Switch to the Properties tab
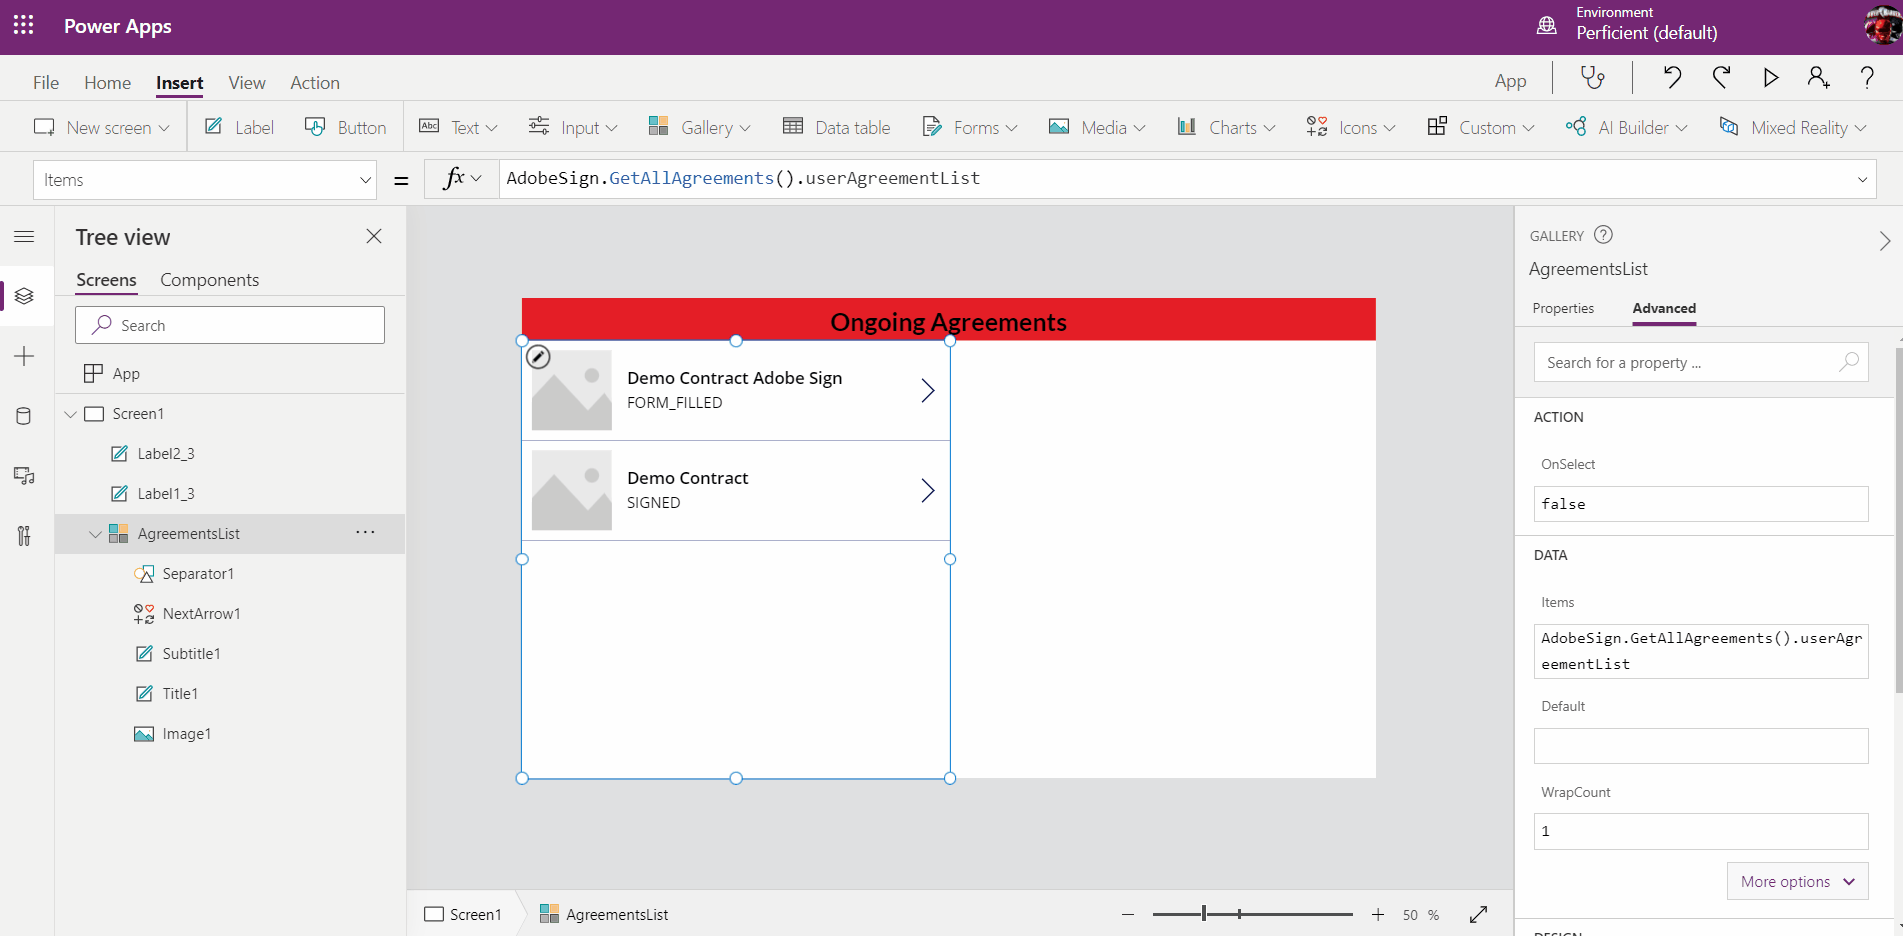The width and height of the screenshot is (1903, 936). pos(1563,308)
